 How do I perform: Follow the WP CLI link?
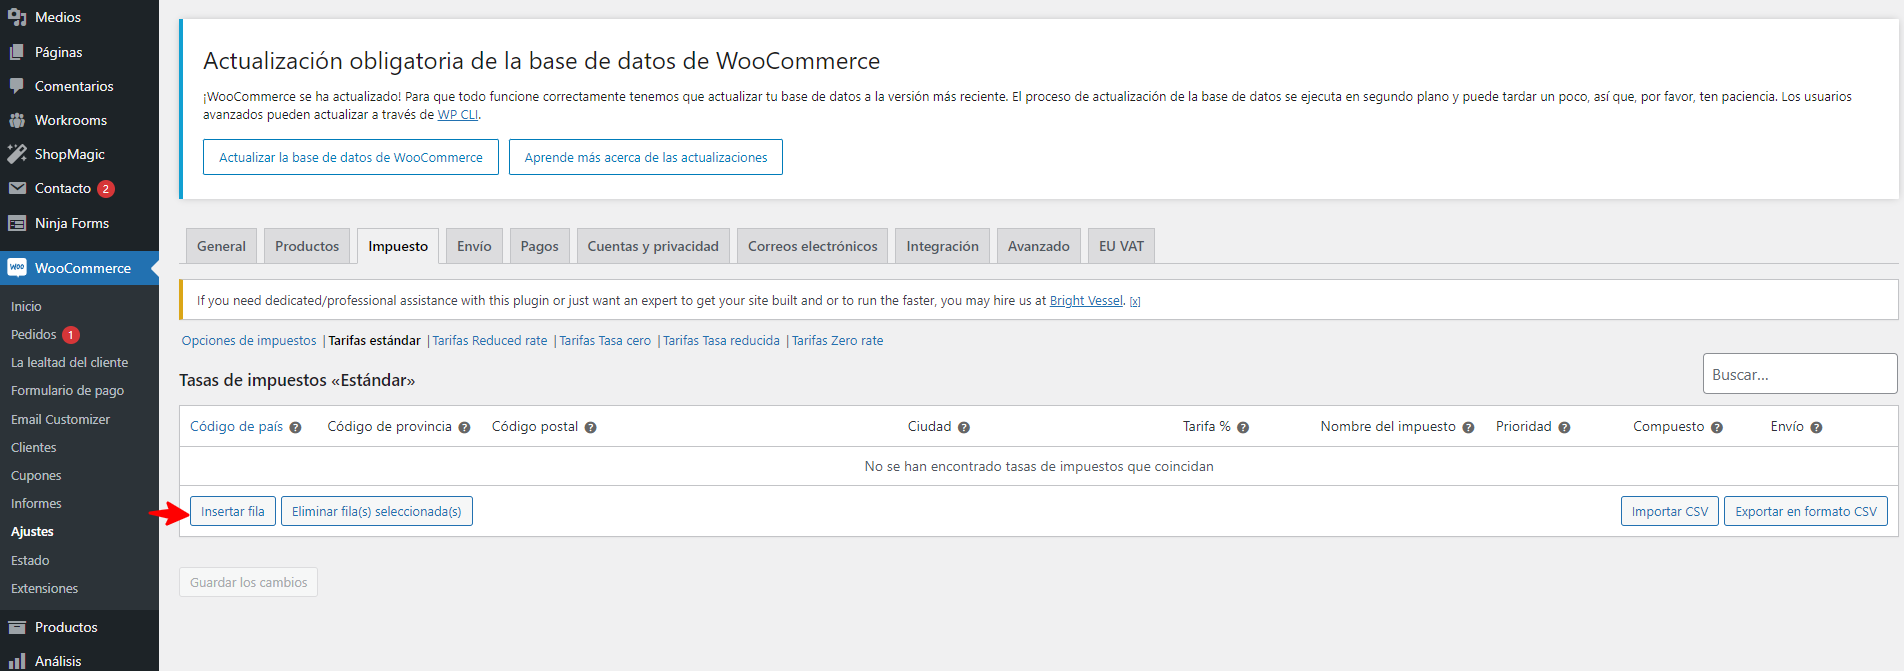click(x=458, y=115)
